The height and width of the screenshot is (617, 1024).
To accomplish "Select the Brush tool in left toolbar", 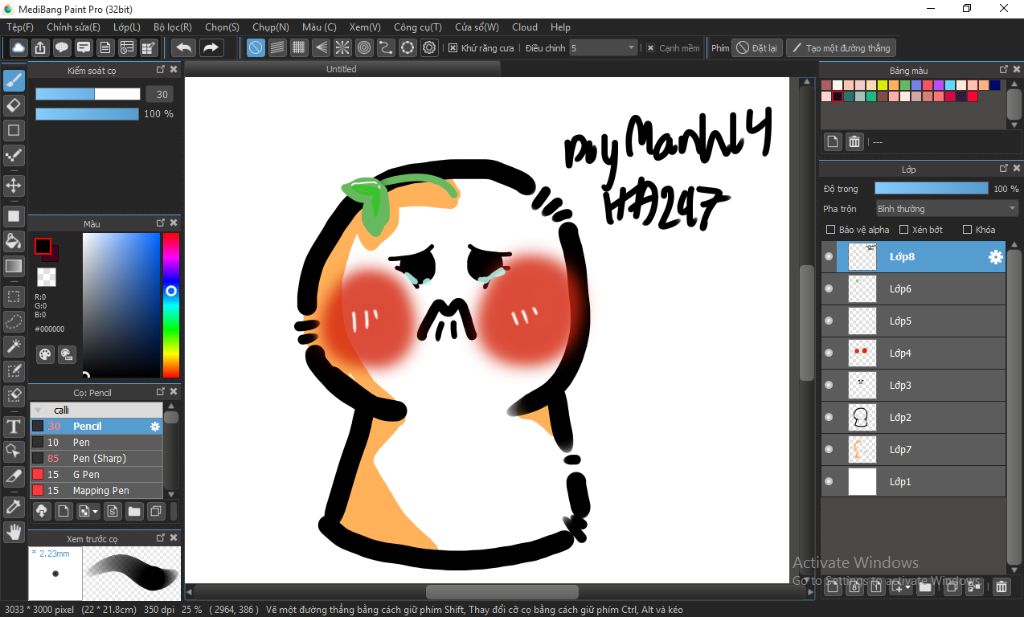I will [x=14, y=80].
